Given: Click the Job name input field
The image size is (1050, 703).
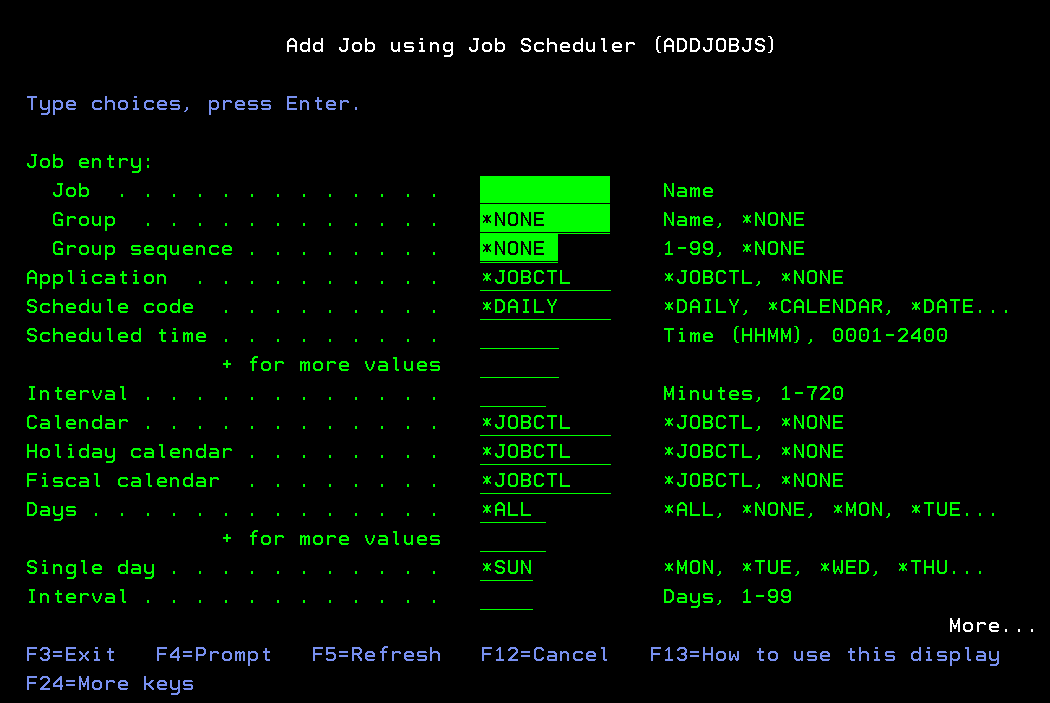Looking at the screenshot, I should [544, 190].
